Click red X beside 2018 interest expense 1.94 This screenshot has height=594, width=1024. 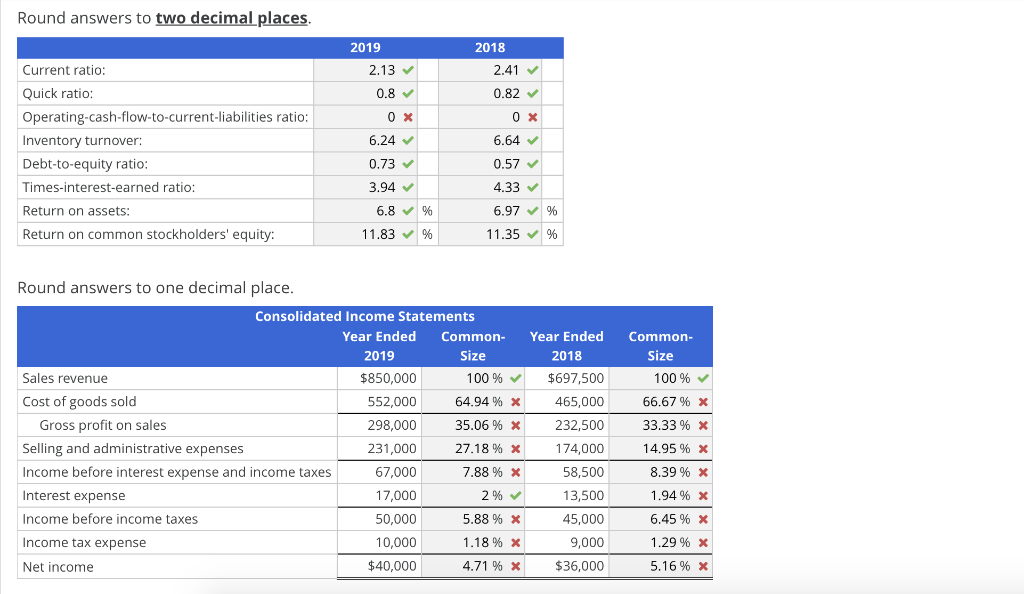coord(703,496)
